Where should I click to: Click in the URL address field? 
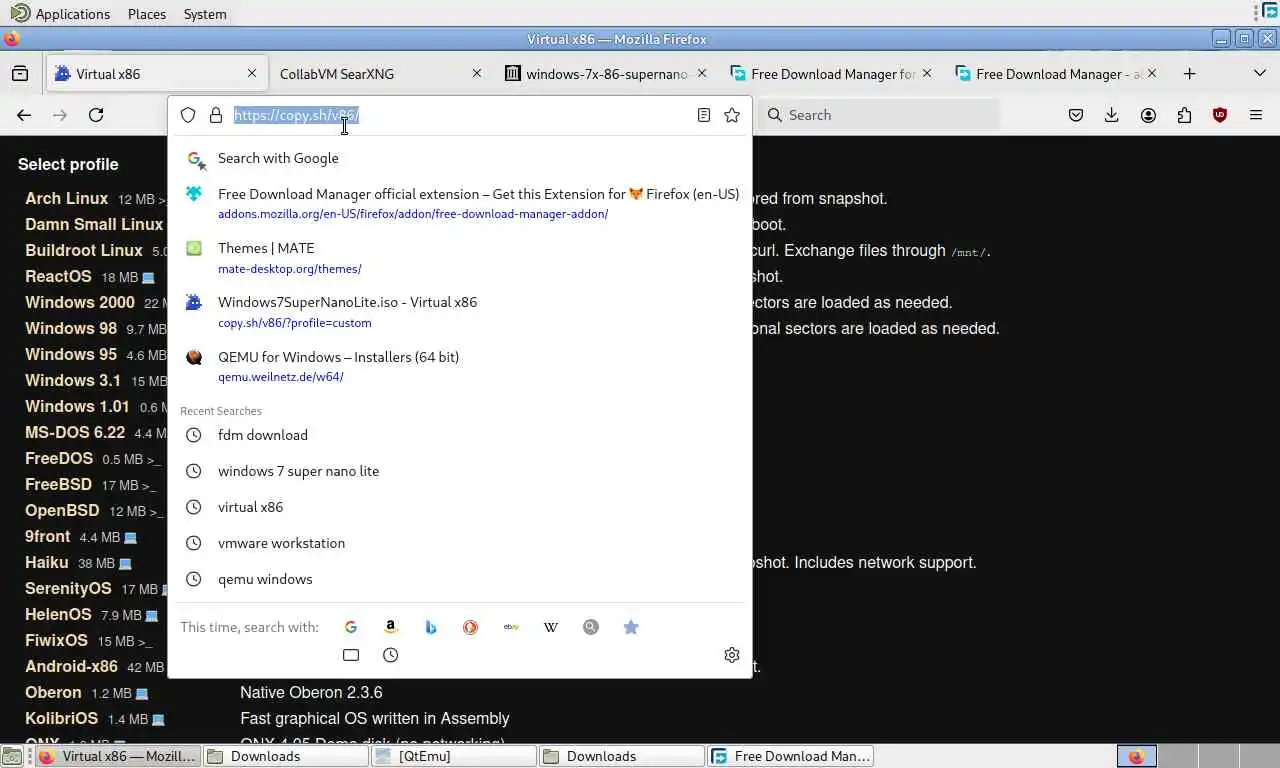(460, 115)
